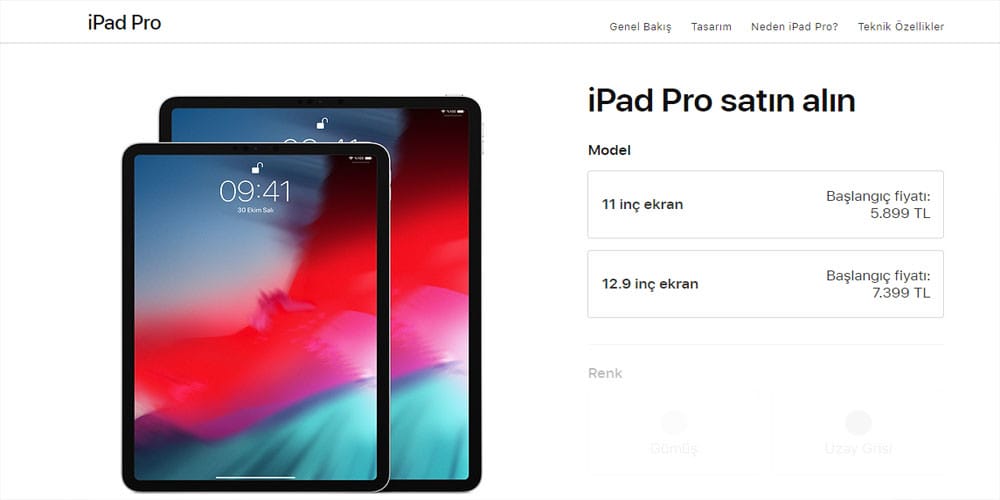Click the padlock icon on the rear iPad
The height and width of the screenshot is (500, 1000).
coord(323,123)
